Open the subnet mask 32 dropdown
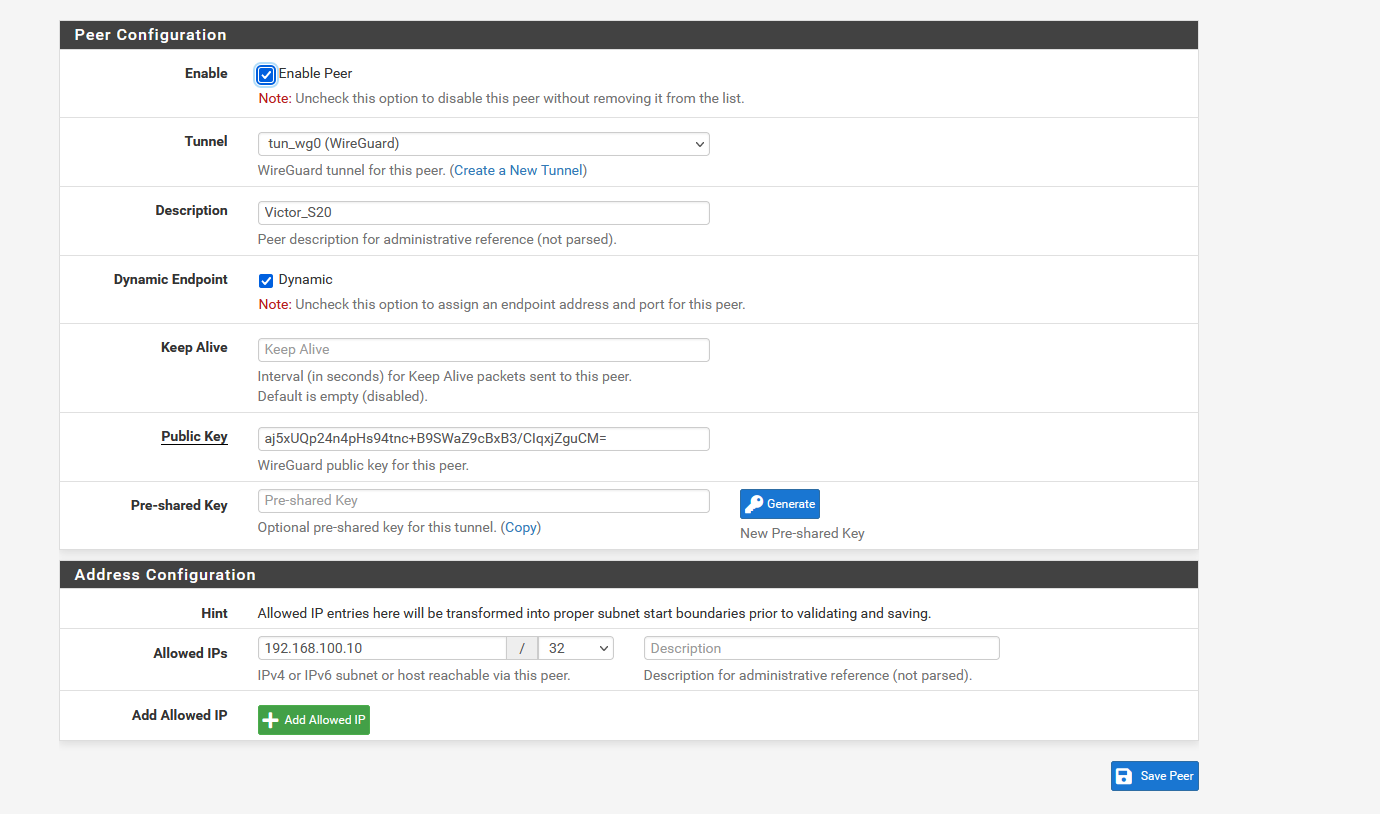The width and height of the screenshot is (1380, 814). point(576,648)
